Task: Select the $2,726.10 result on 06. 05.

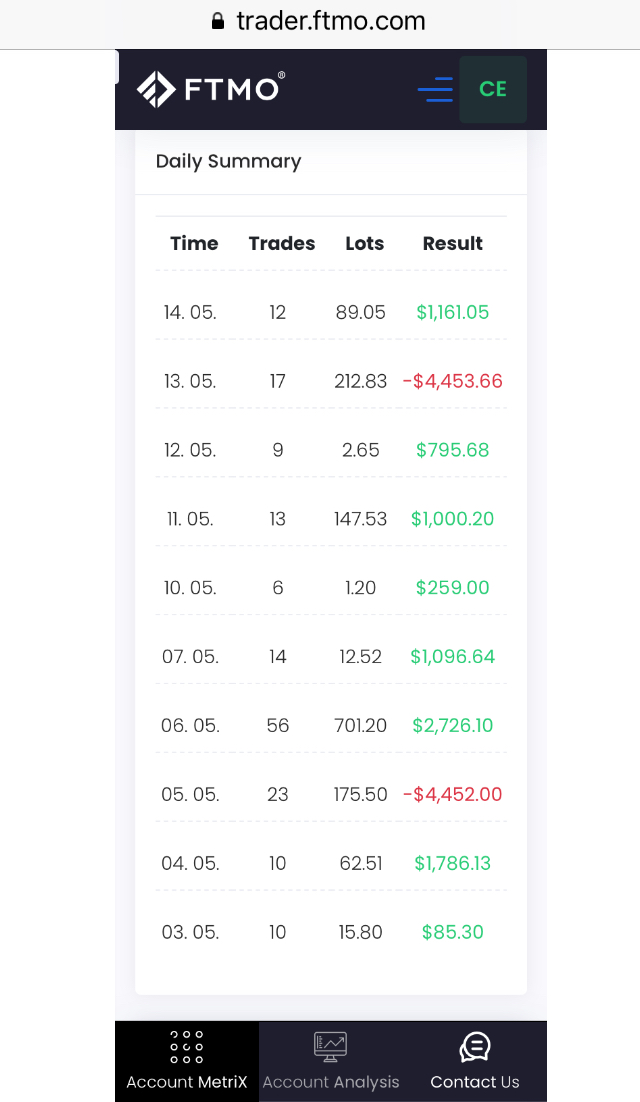Action: tap(453, 725)
